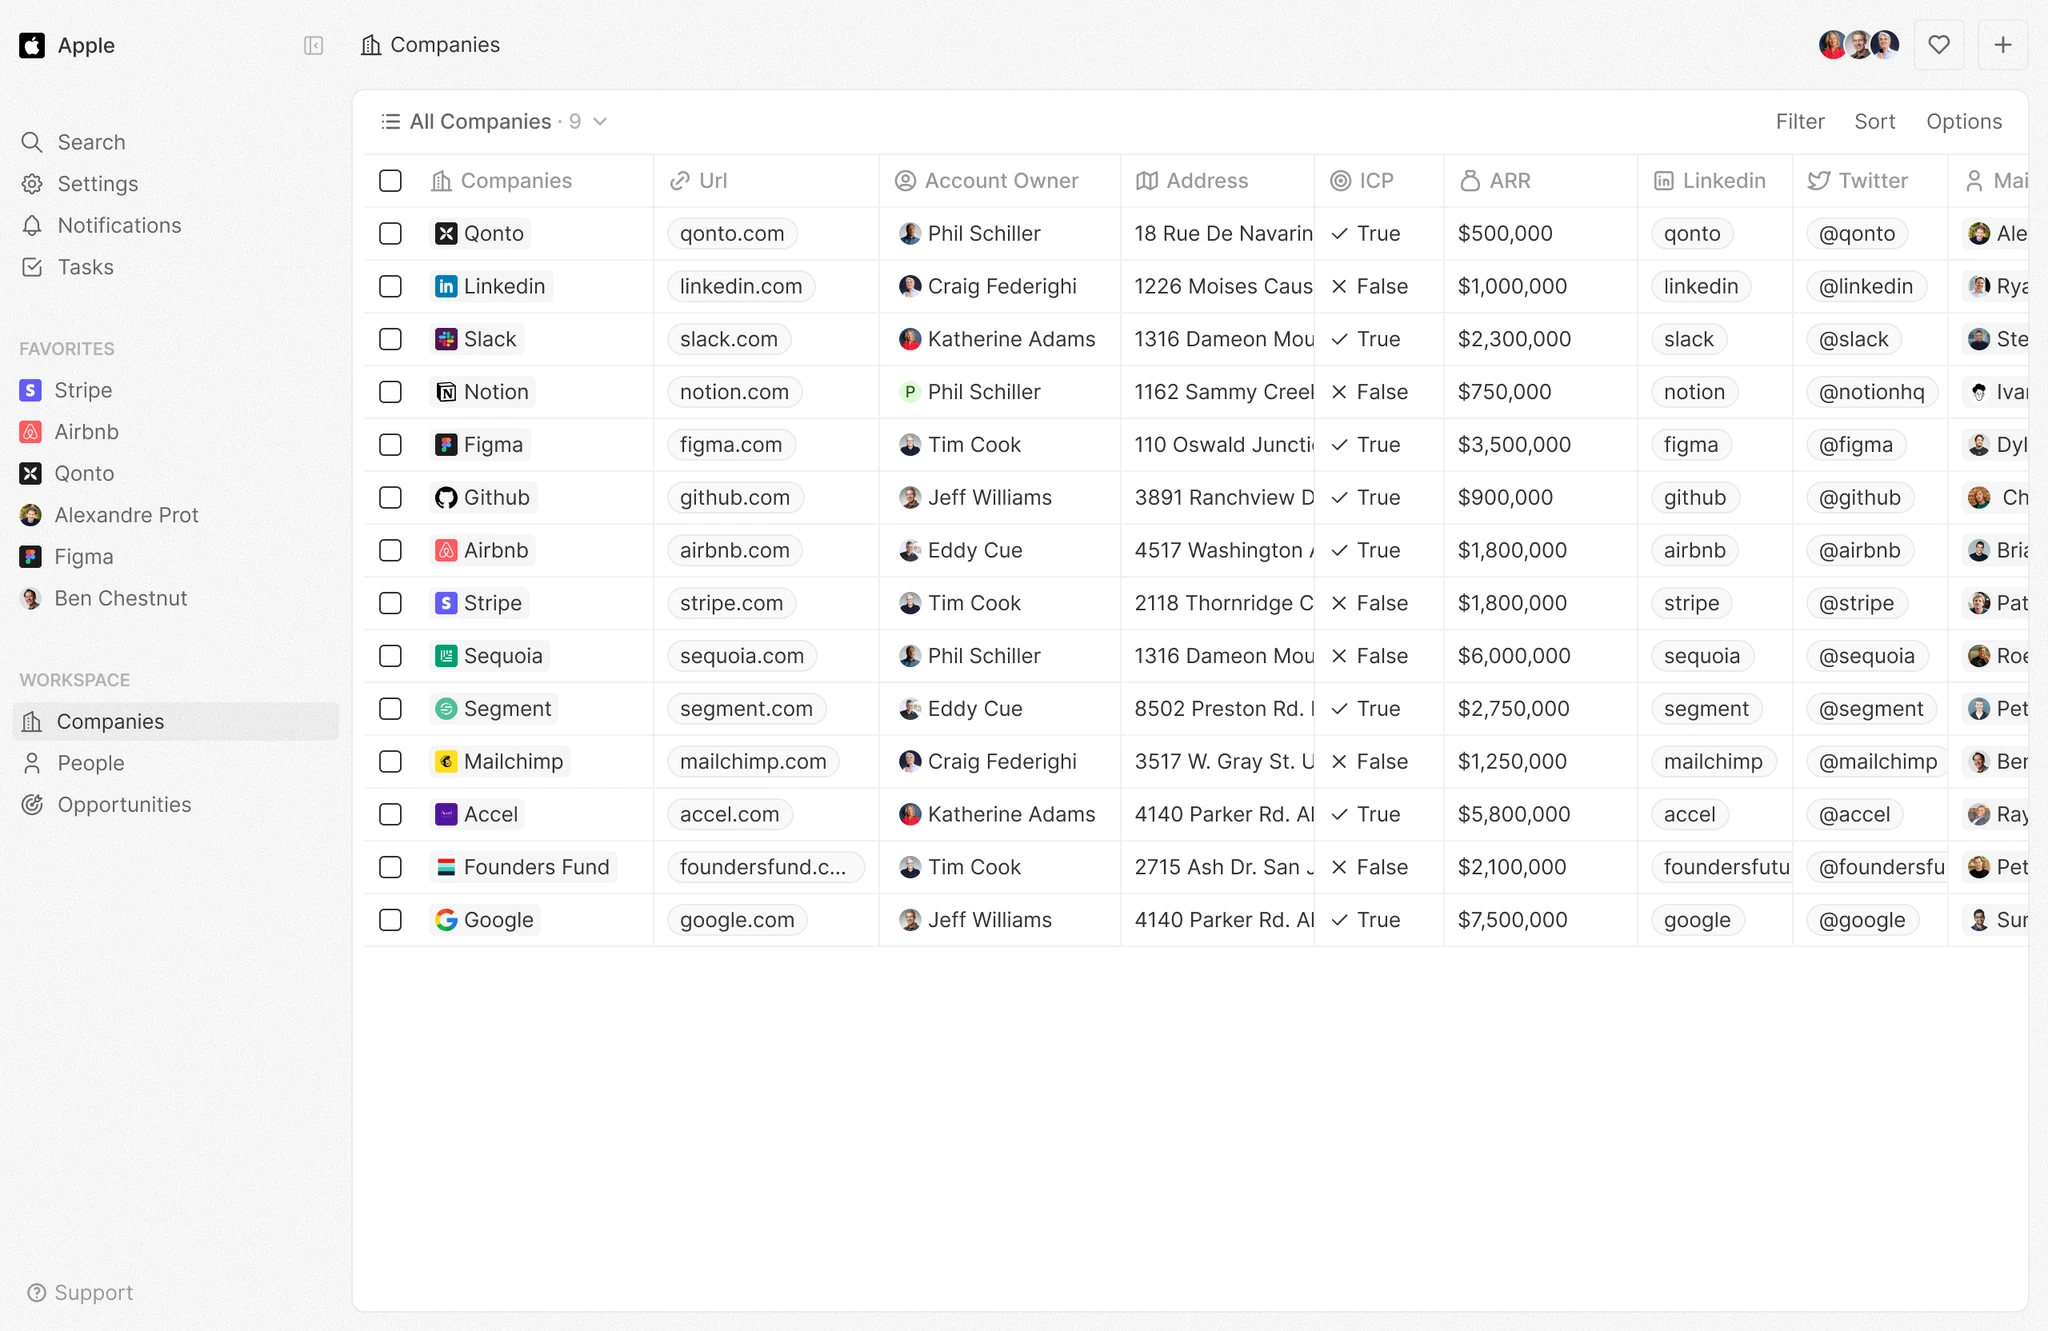Click the Companies menu item
This screenshot has height=1331, width=2048.
tap(109, 721)
